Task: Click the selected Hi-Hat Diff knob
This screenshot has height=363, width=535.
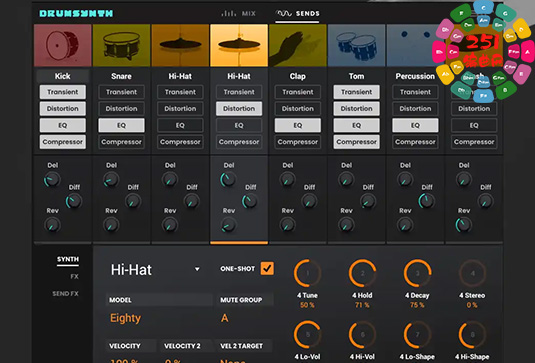Action: 250,201
